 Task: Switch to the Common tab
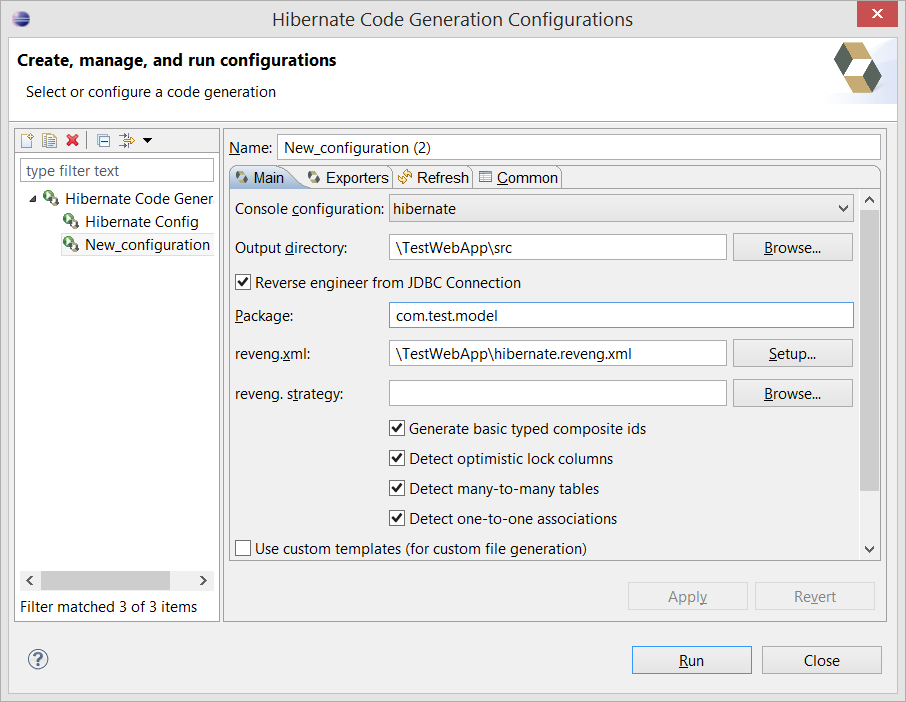tap(518, 177)
